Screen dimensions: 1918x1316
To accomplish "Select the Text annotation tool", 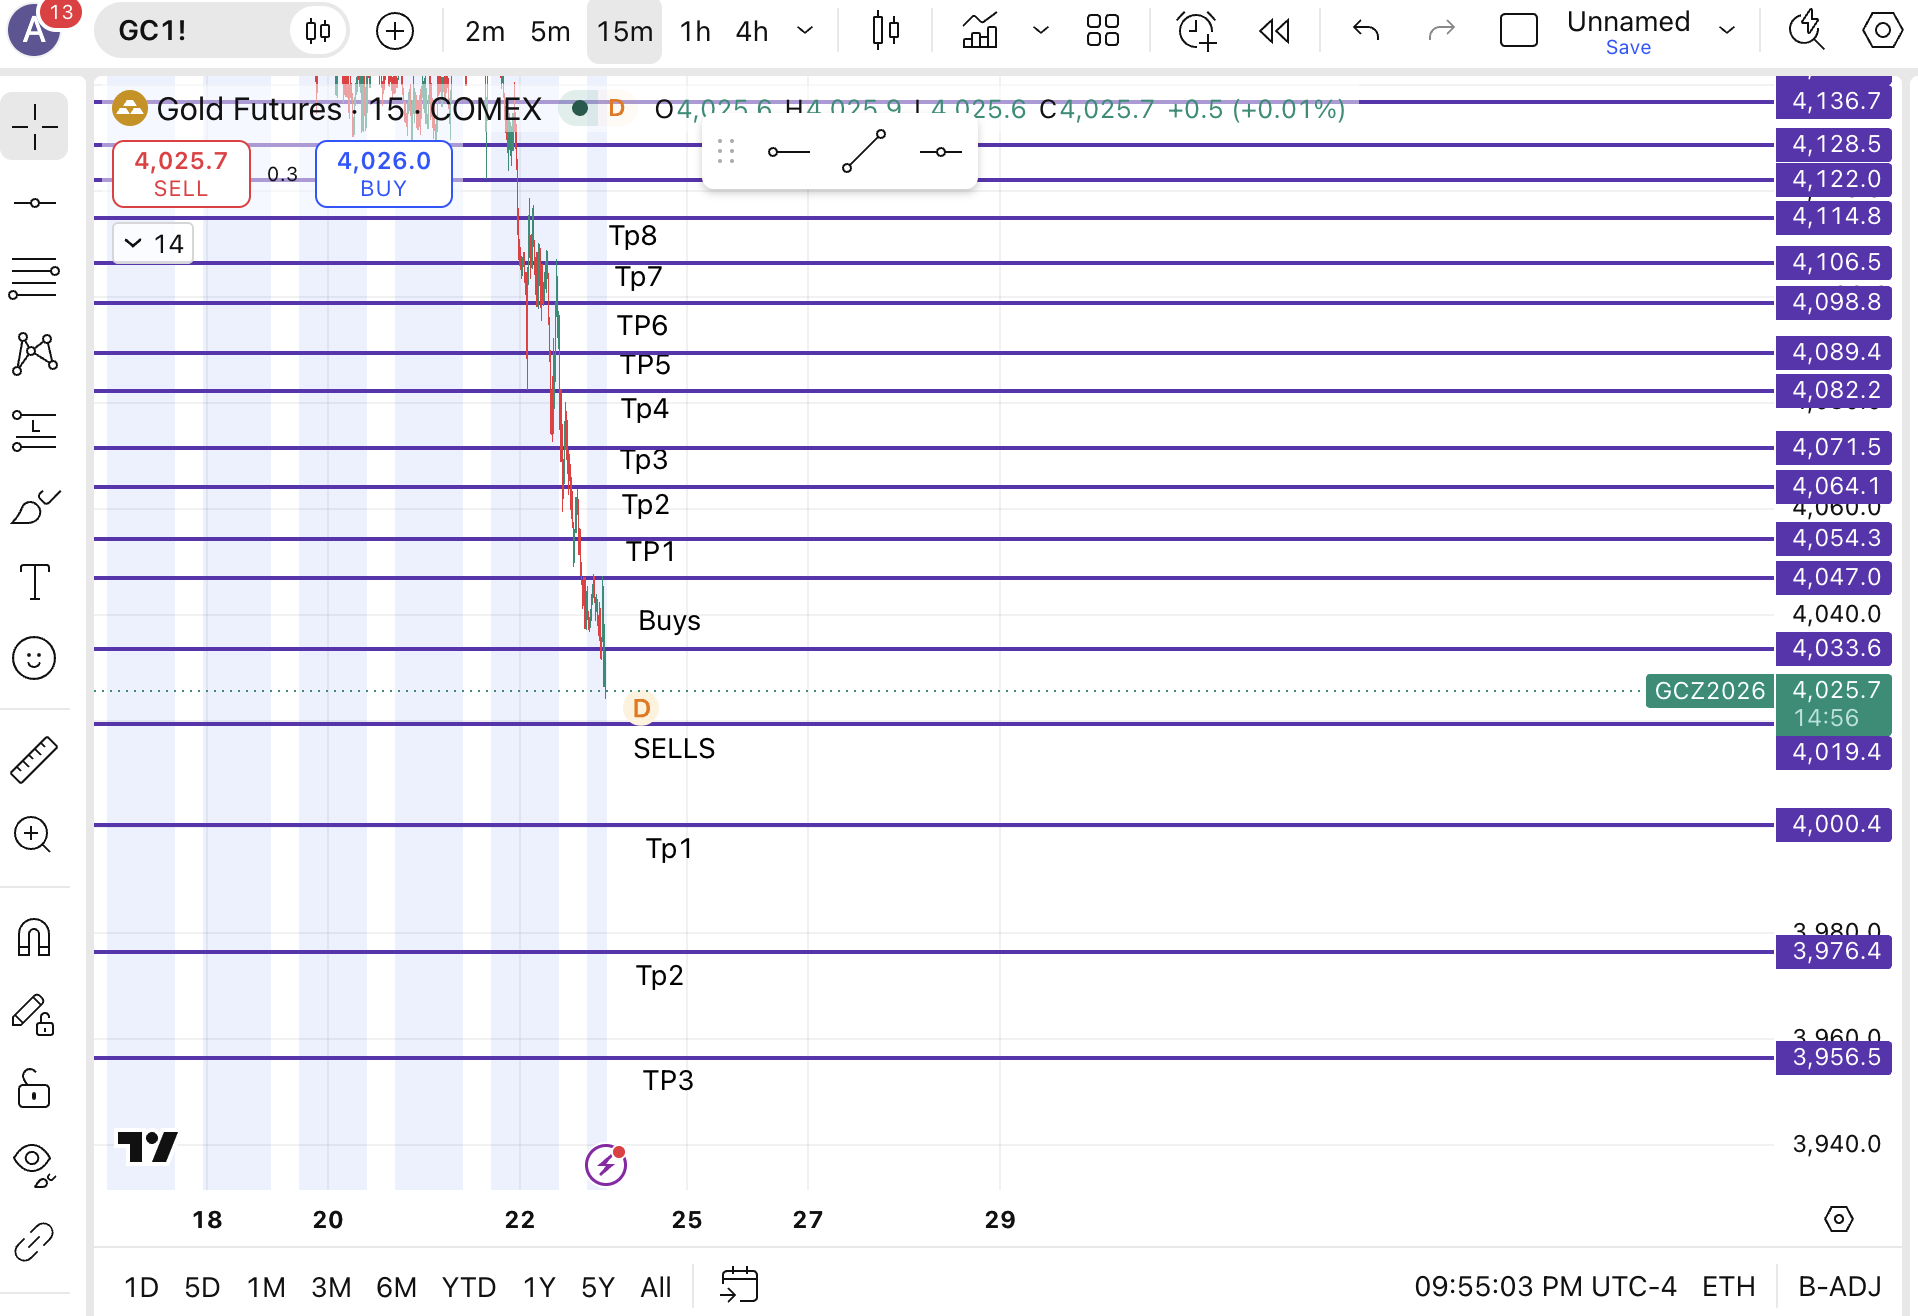I will pos(34,582).
